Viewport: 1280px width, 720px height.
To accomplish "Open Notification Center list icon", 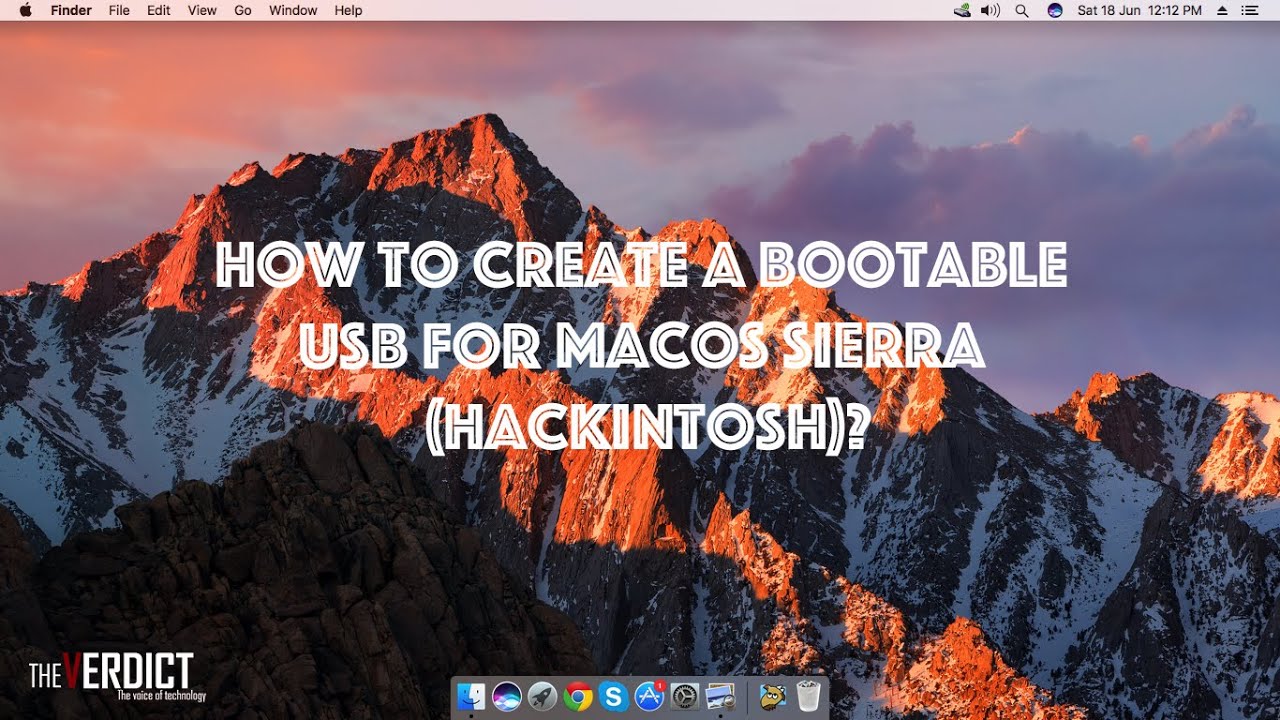I will pos(1250,10).
